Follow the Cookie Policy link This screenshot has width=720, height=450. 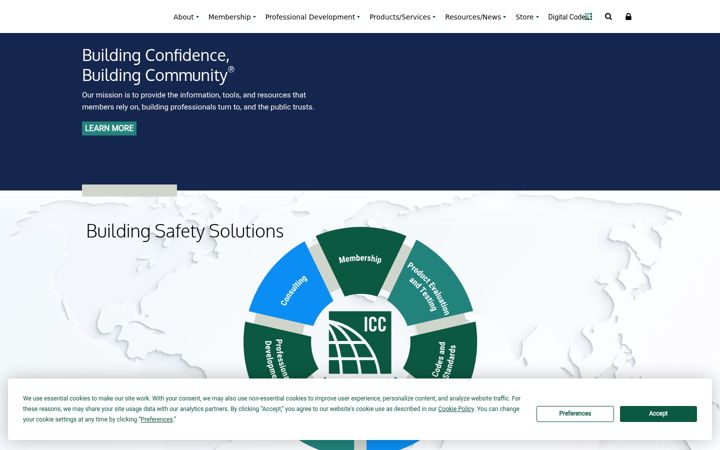coord(456,409)
